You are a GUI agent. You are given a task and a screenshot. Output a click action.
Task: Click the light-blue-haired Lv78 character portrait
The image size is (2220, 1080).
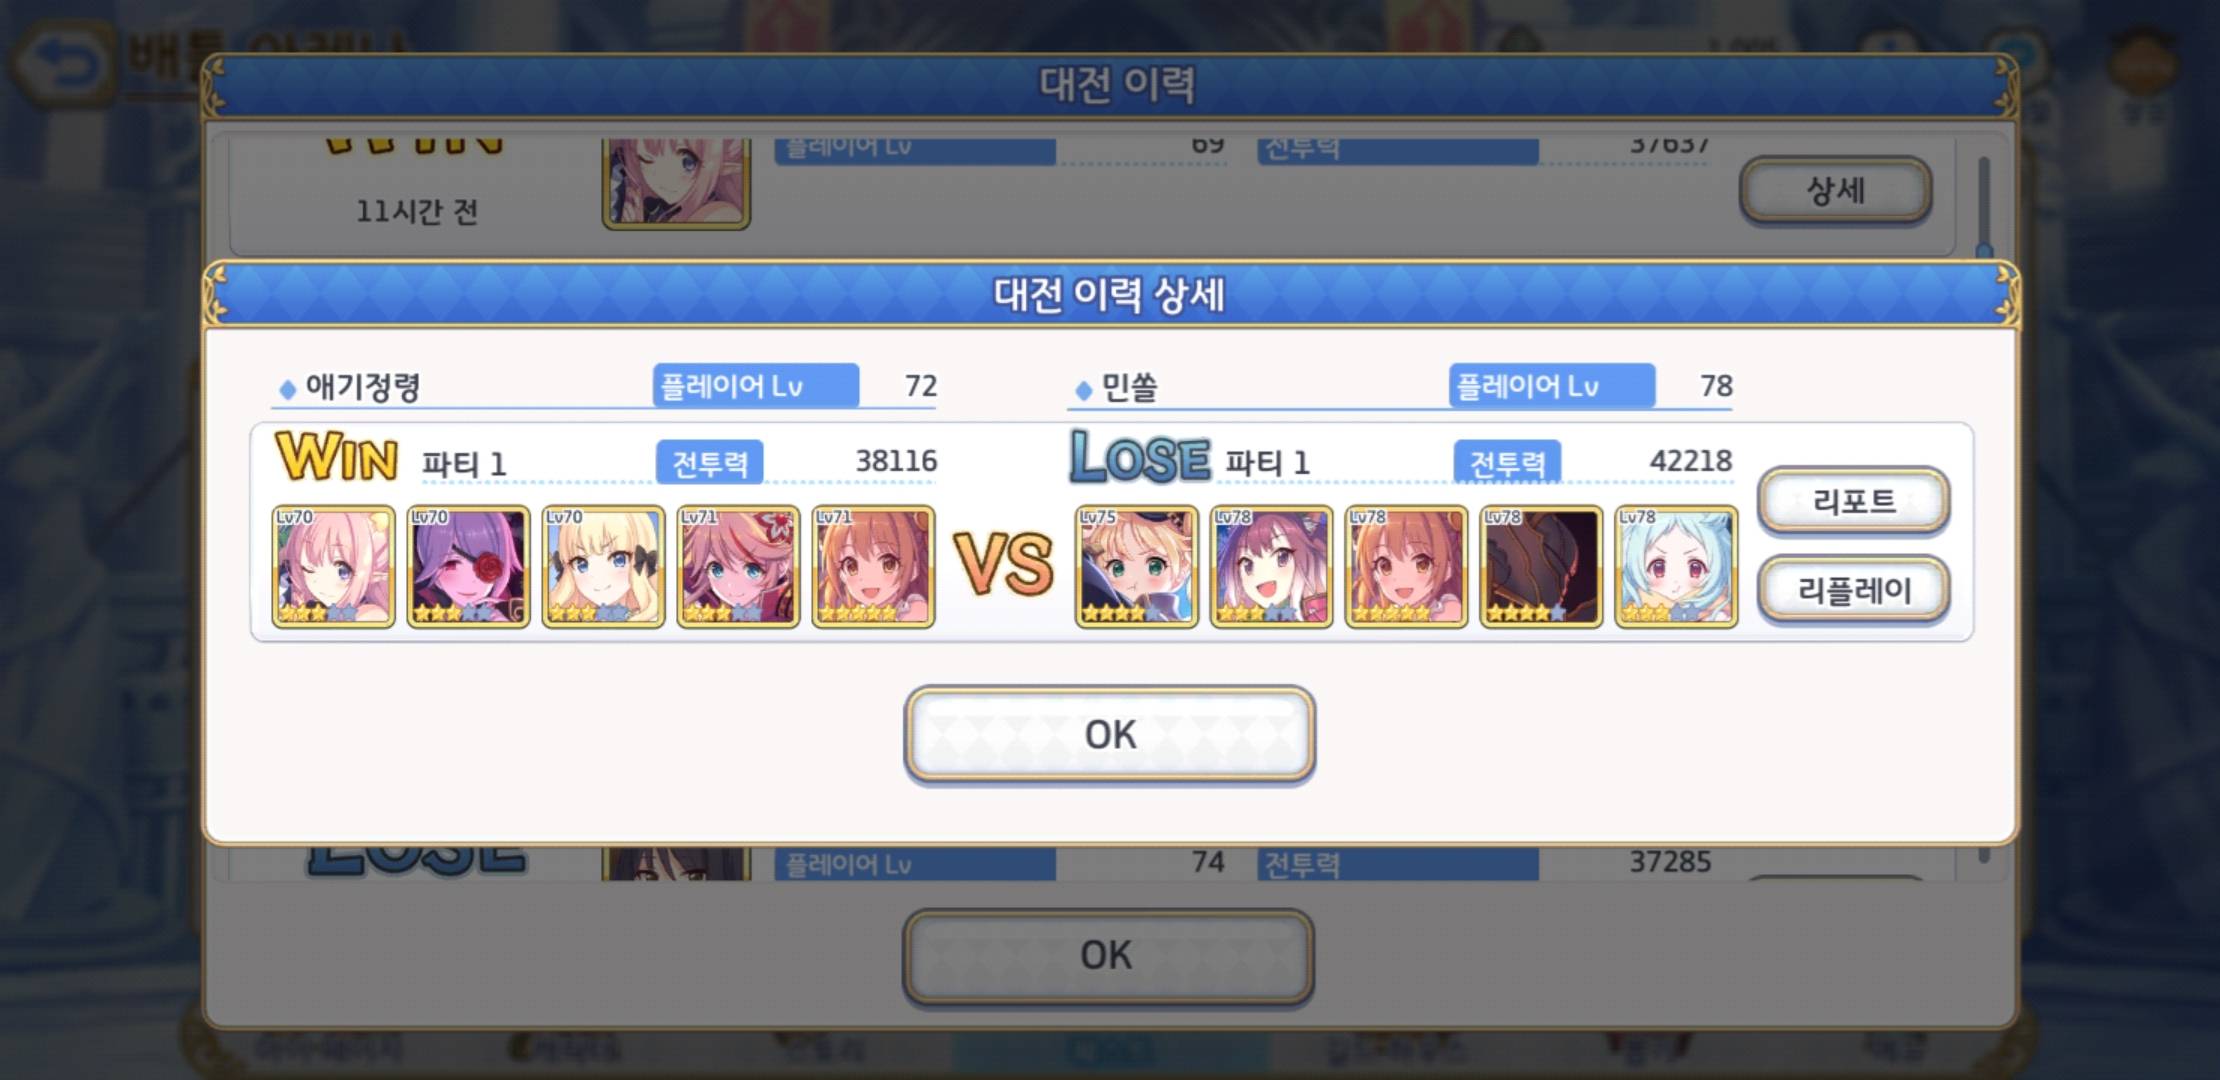pyautogui.click(x=1676, y=566)
